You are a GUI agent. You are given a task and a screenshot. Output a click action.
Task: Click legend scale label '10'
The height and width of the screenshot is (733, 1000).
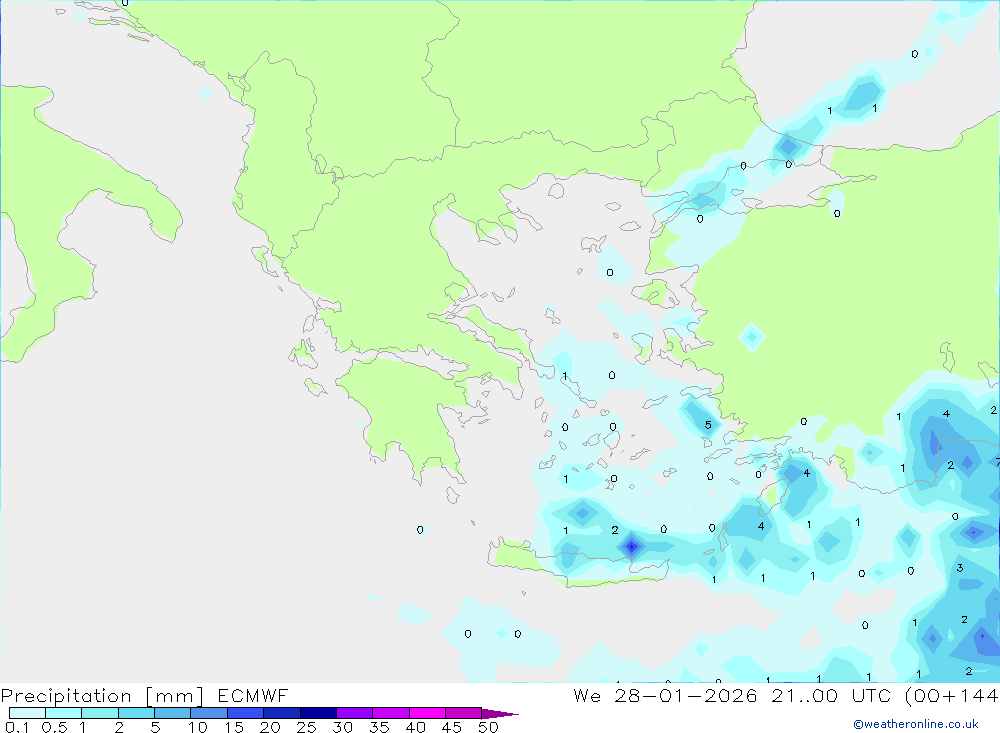coord(198,727)
